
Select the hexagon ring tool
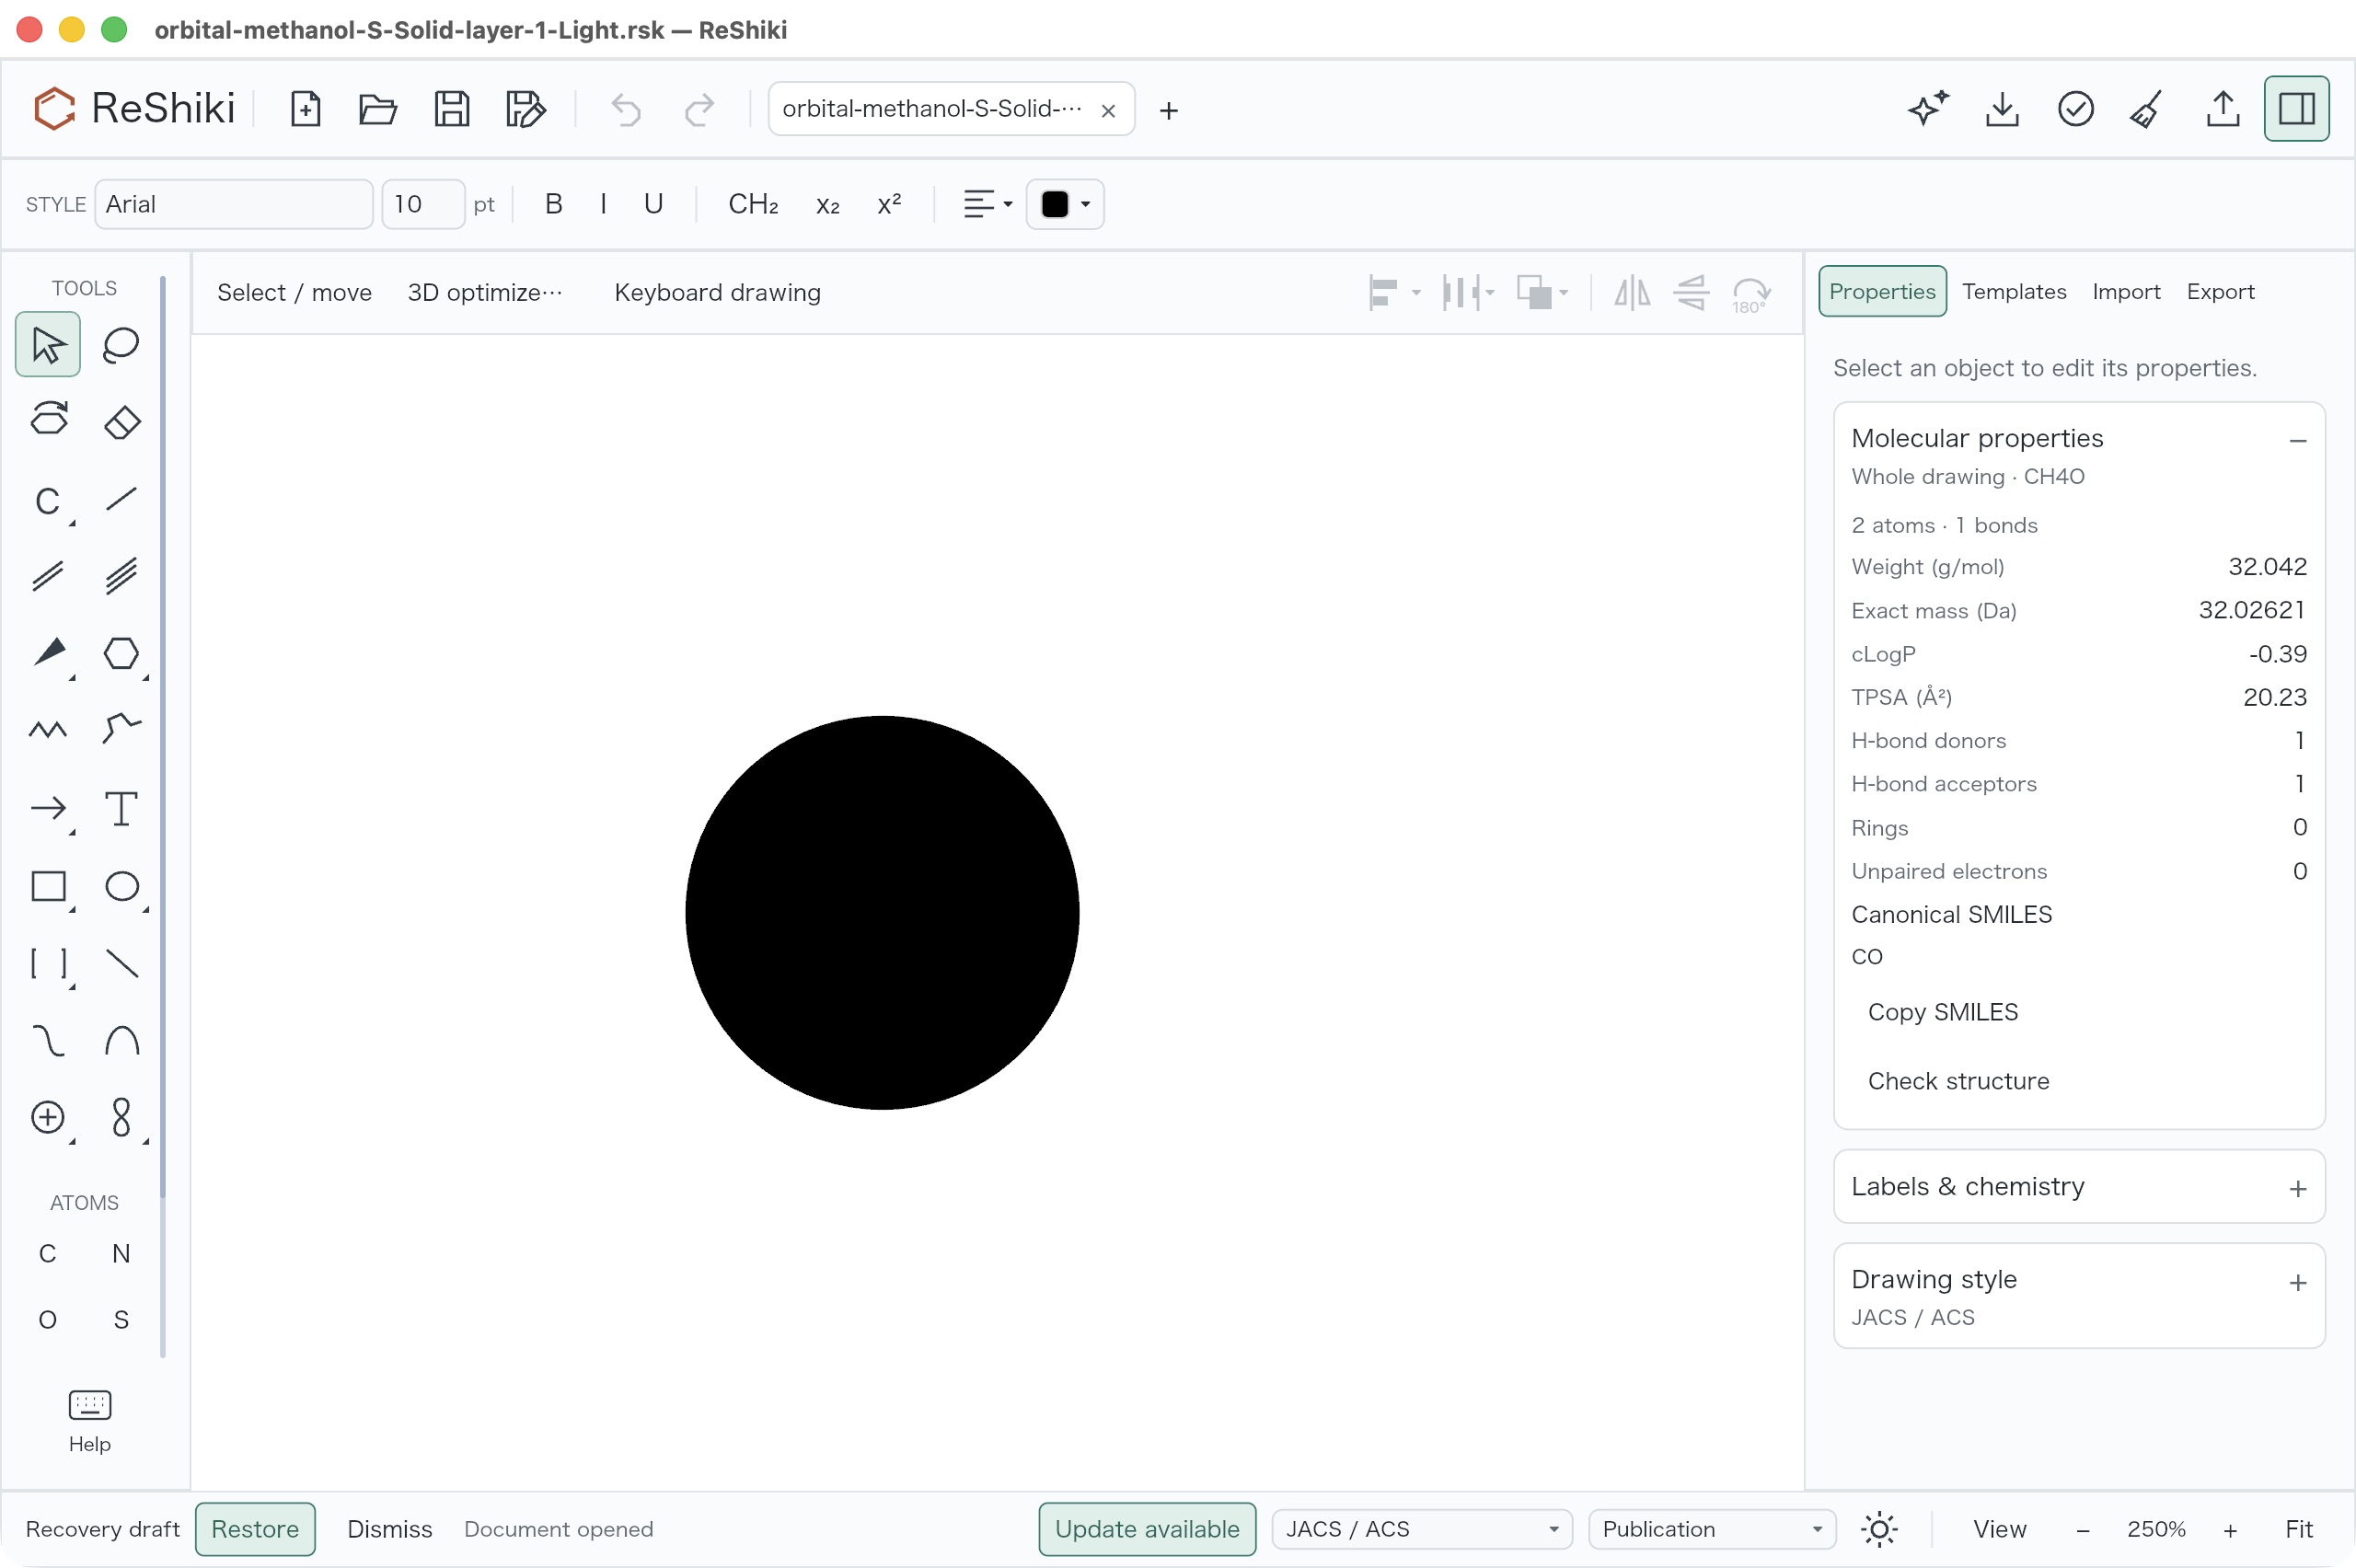[x=121, y=653]
